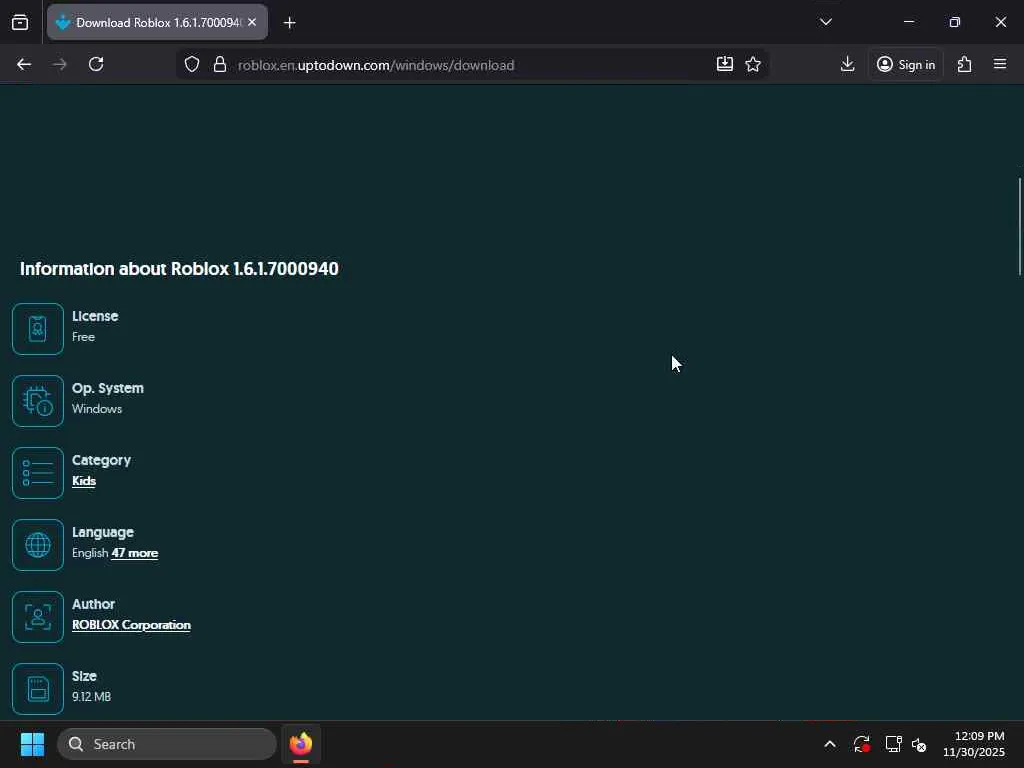View site security padlock information
The height and width of the screenshot is (768, 1024).
click(x=220, y=65)
